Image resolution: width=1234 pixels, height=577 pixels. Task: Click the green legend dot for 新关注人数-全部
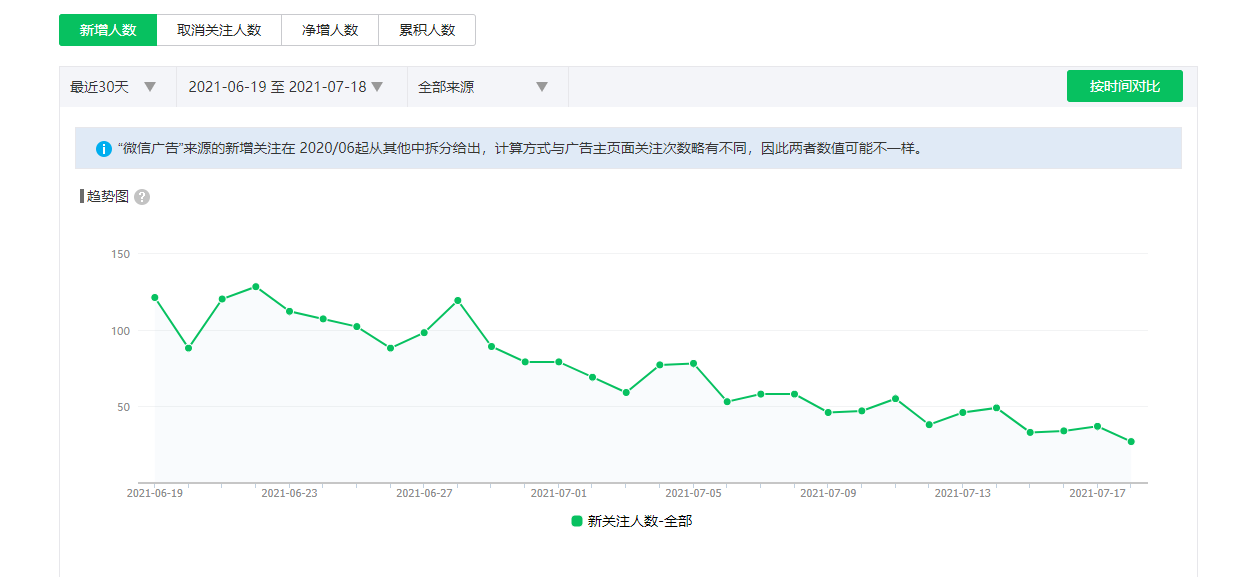[x=577, y=521]
